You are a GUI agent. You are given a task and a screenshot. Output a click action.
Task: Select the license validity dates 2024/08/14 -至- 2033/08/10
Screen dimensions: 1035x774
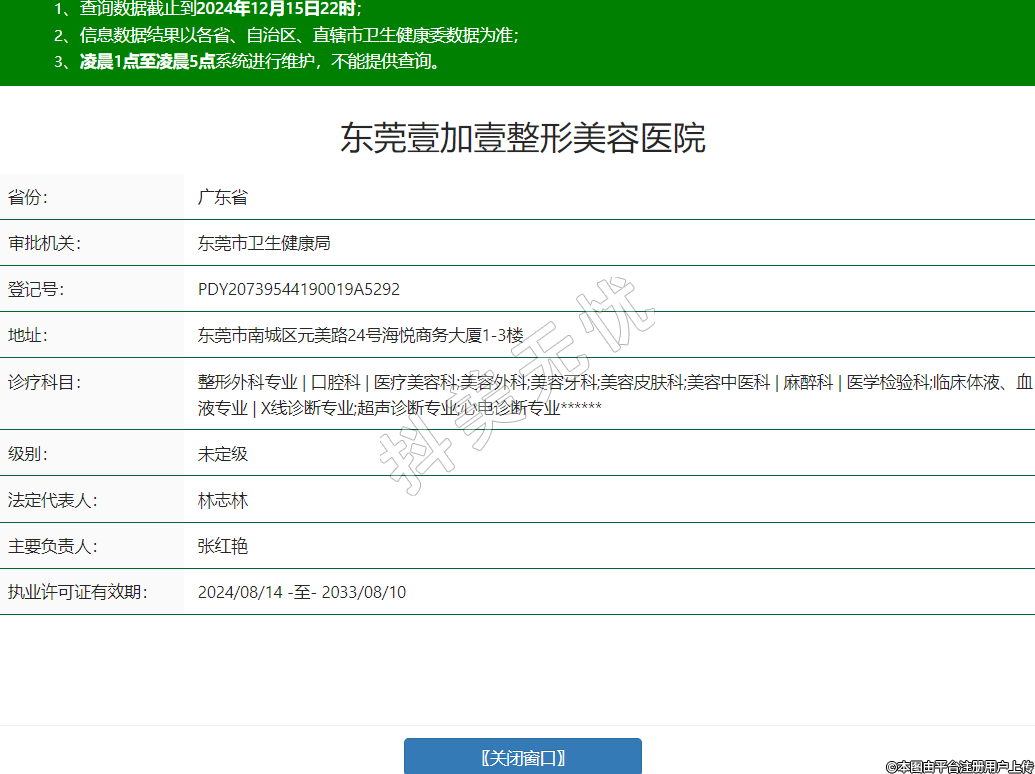301,592
